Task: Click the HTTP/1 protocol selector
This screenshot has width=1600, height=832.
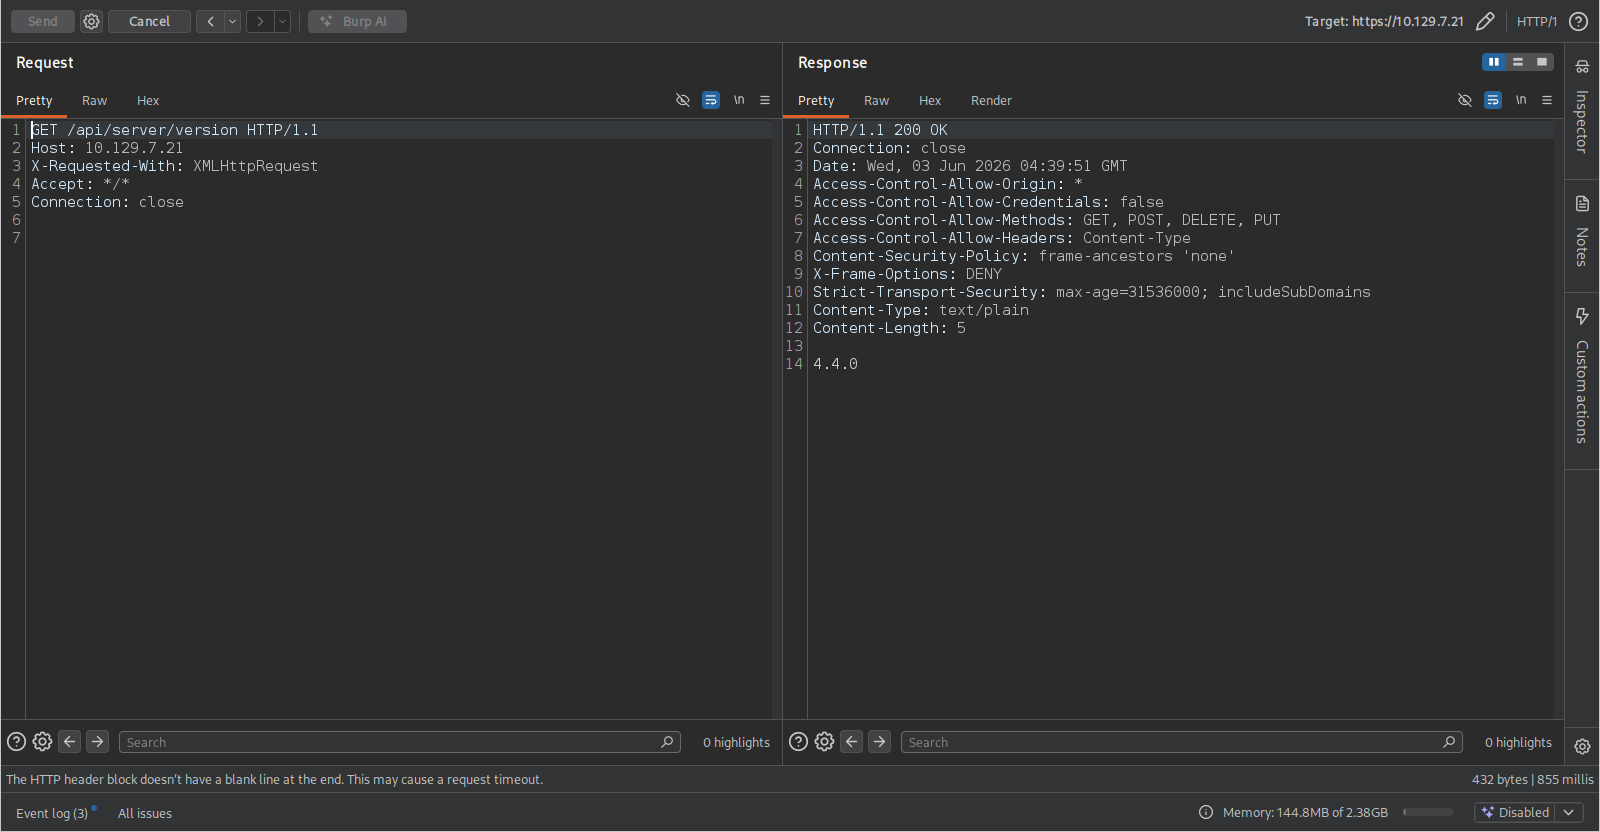Action: coord(1536,21)
